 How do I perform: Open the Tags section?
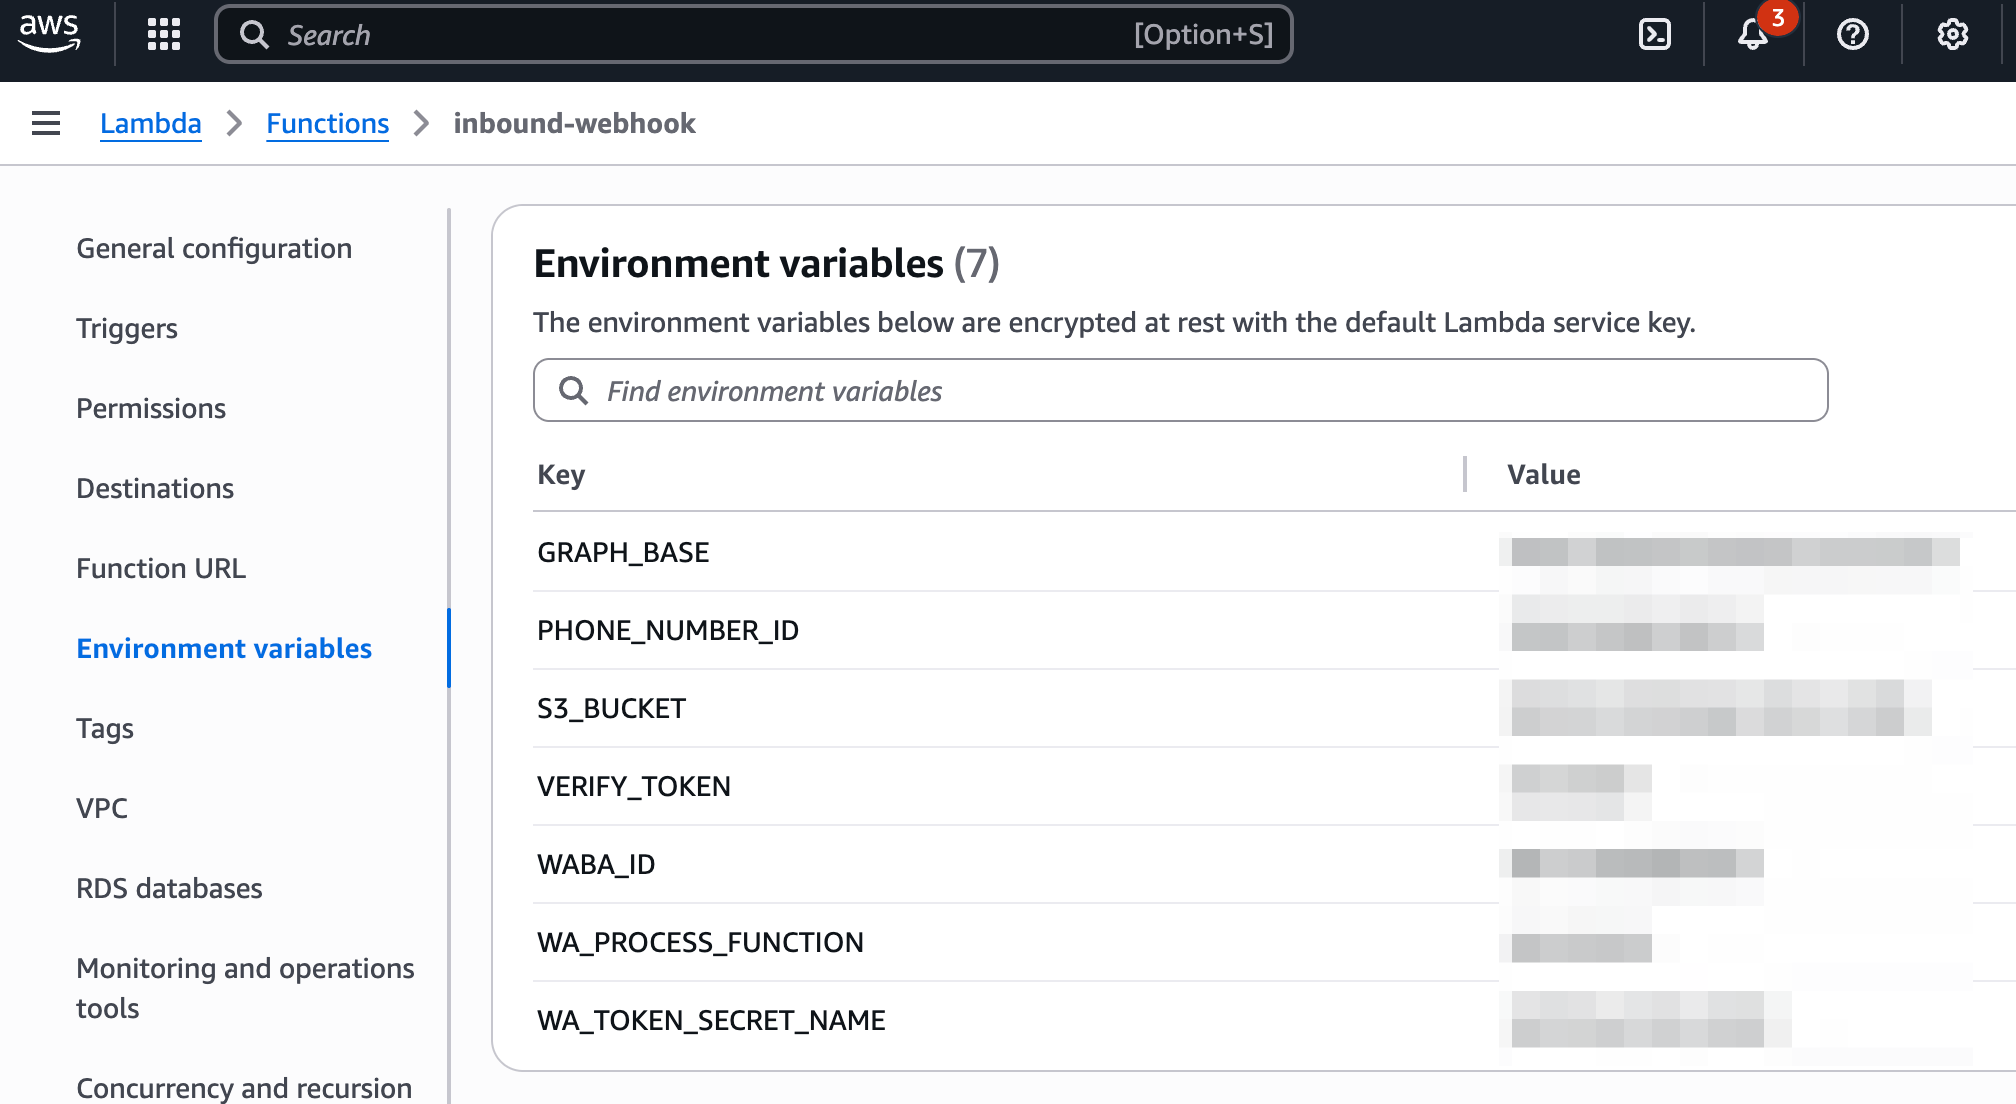(x=105, y=728)
